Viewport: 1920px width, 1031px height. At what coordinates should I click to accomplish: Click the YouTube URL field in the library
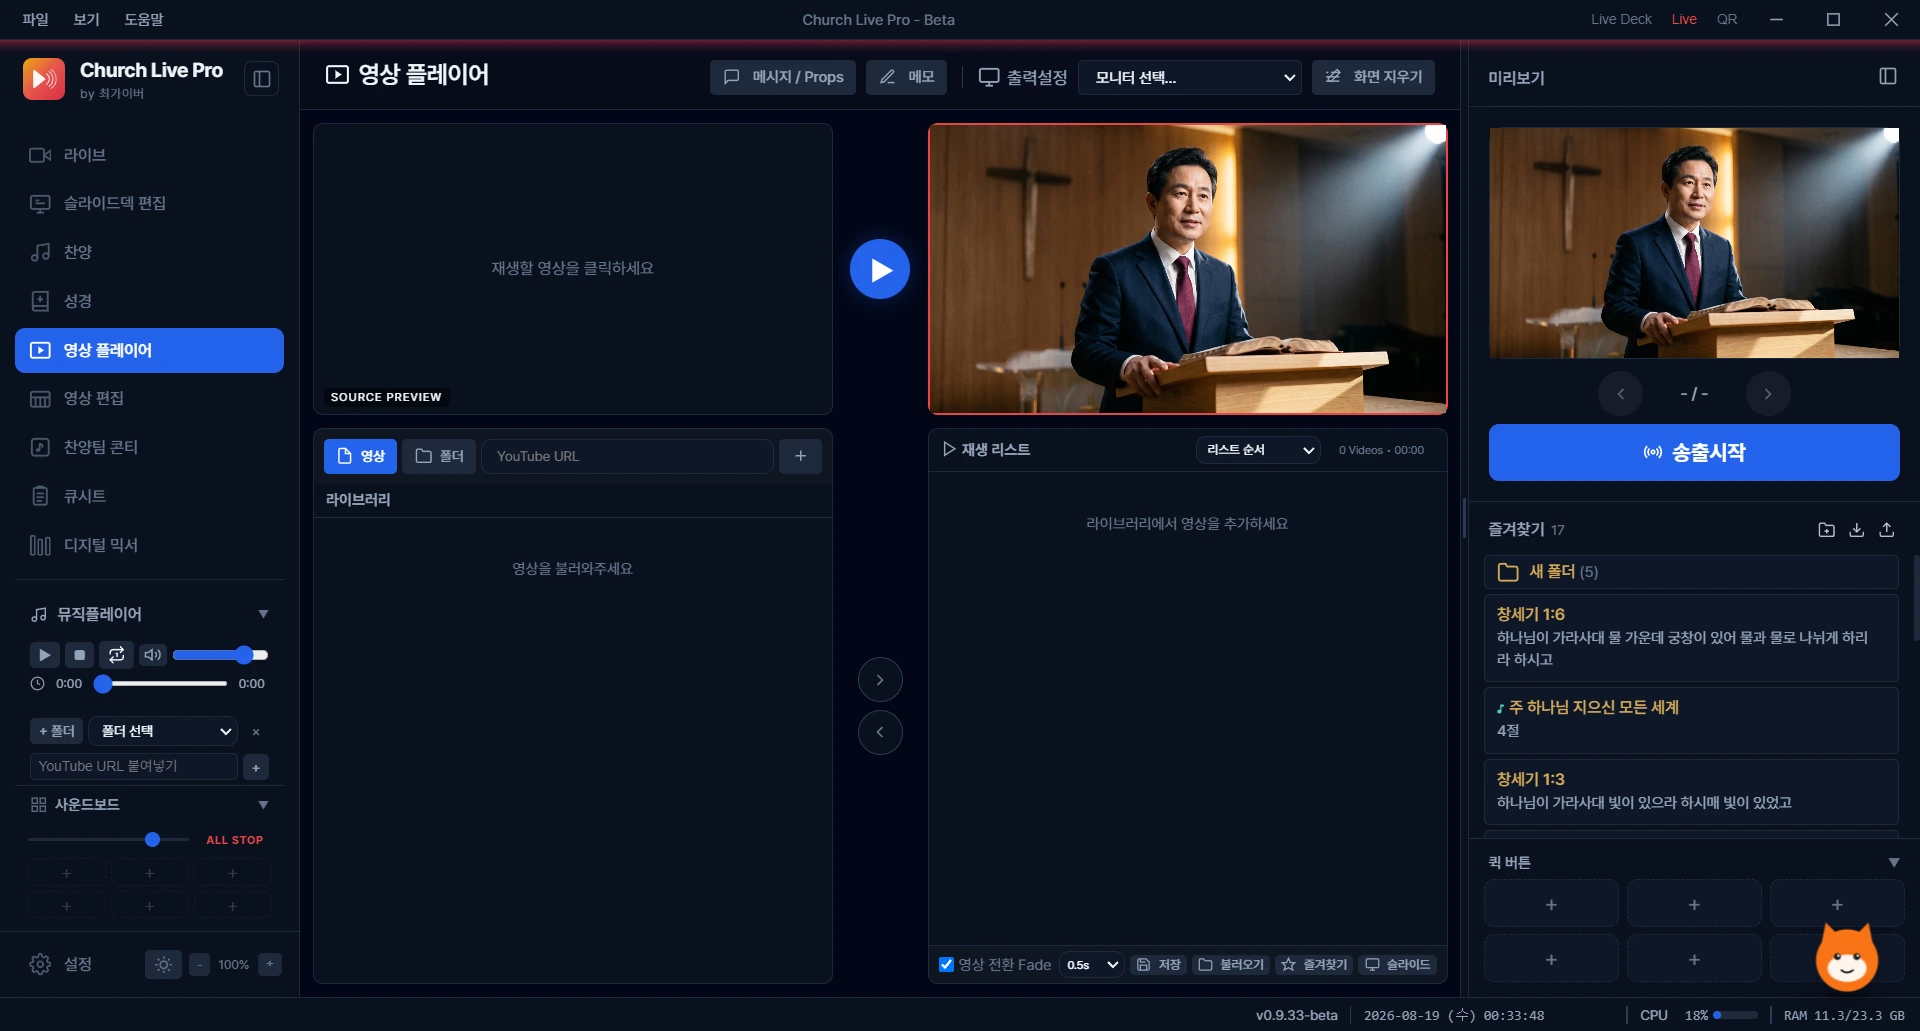click(627, 456)
